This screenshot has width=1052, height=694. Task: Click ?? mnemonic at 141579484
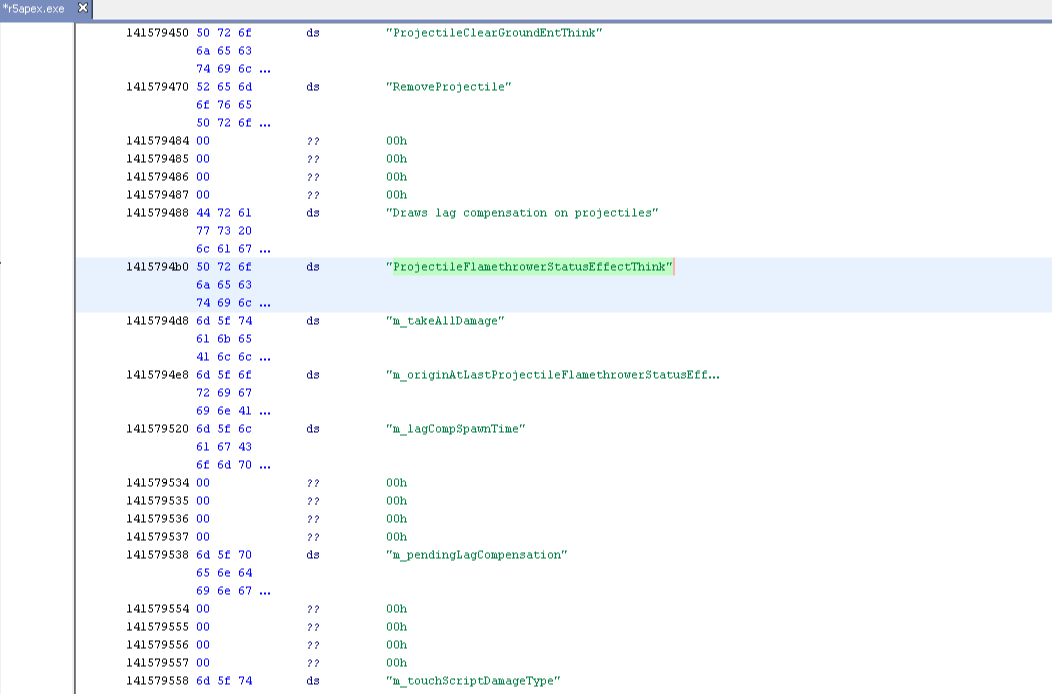313,141
